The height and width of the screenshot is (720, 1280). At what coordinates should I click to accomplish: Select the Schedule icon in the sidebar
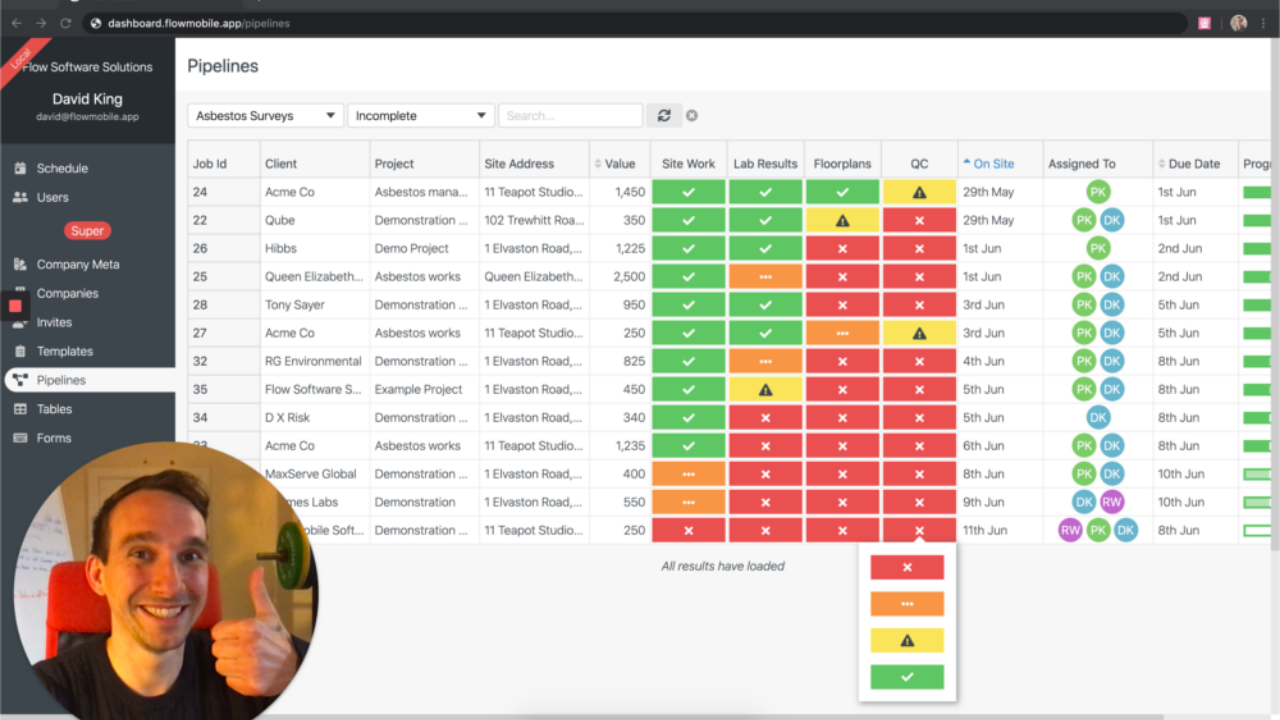[19, 168]
